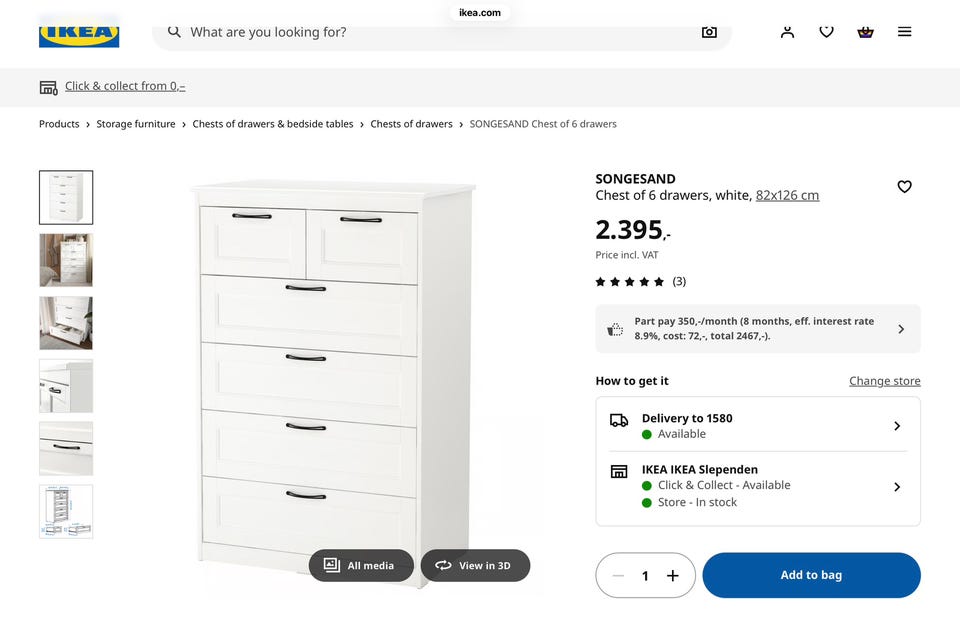Image resolution: width=960 pixels, height=618 pixels.
Task: Open wishlist heart in header
Action: pos(826,32)
